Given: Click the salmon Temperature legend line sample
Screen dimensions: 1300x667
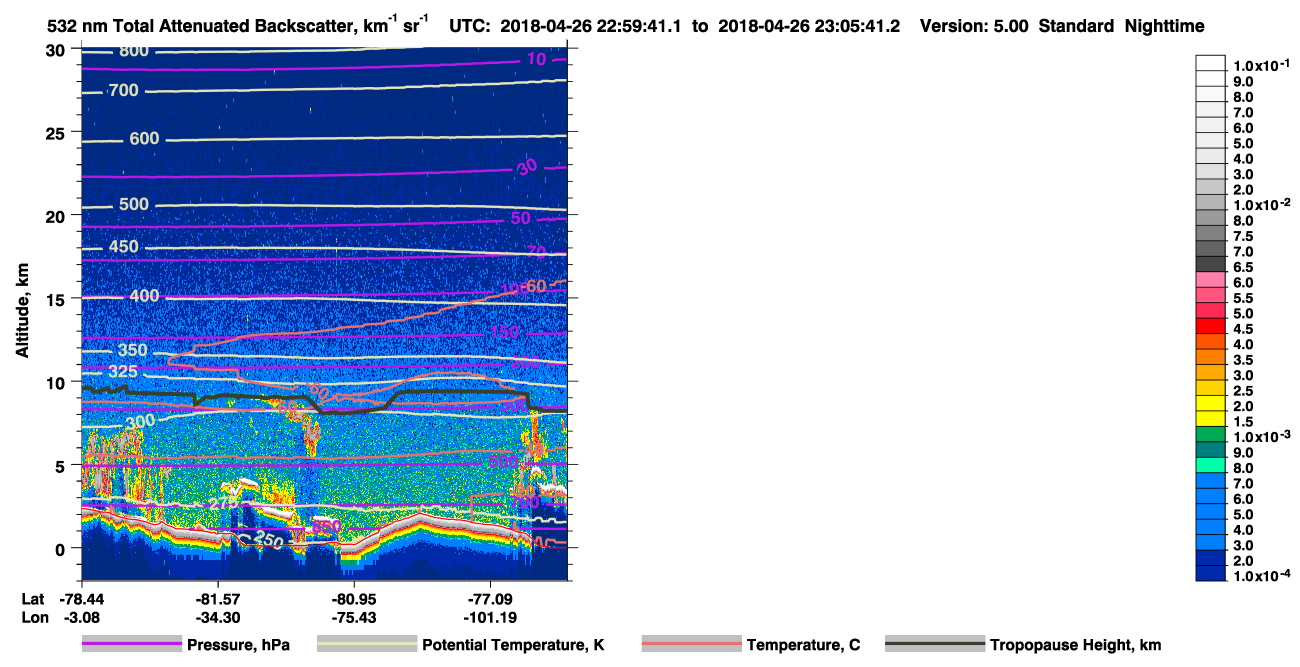Looking at the screenshot, I should click(692, 645).
